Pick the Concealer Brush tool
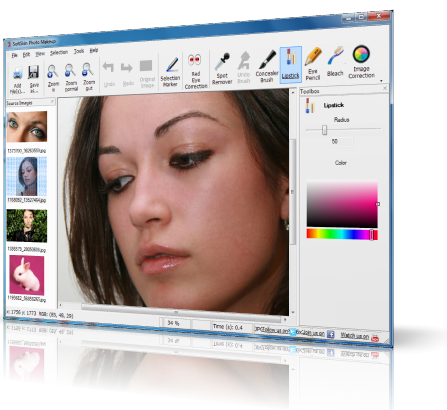 point(267,66)
